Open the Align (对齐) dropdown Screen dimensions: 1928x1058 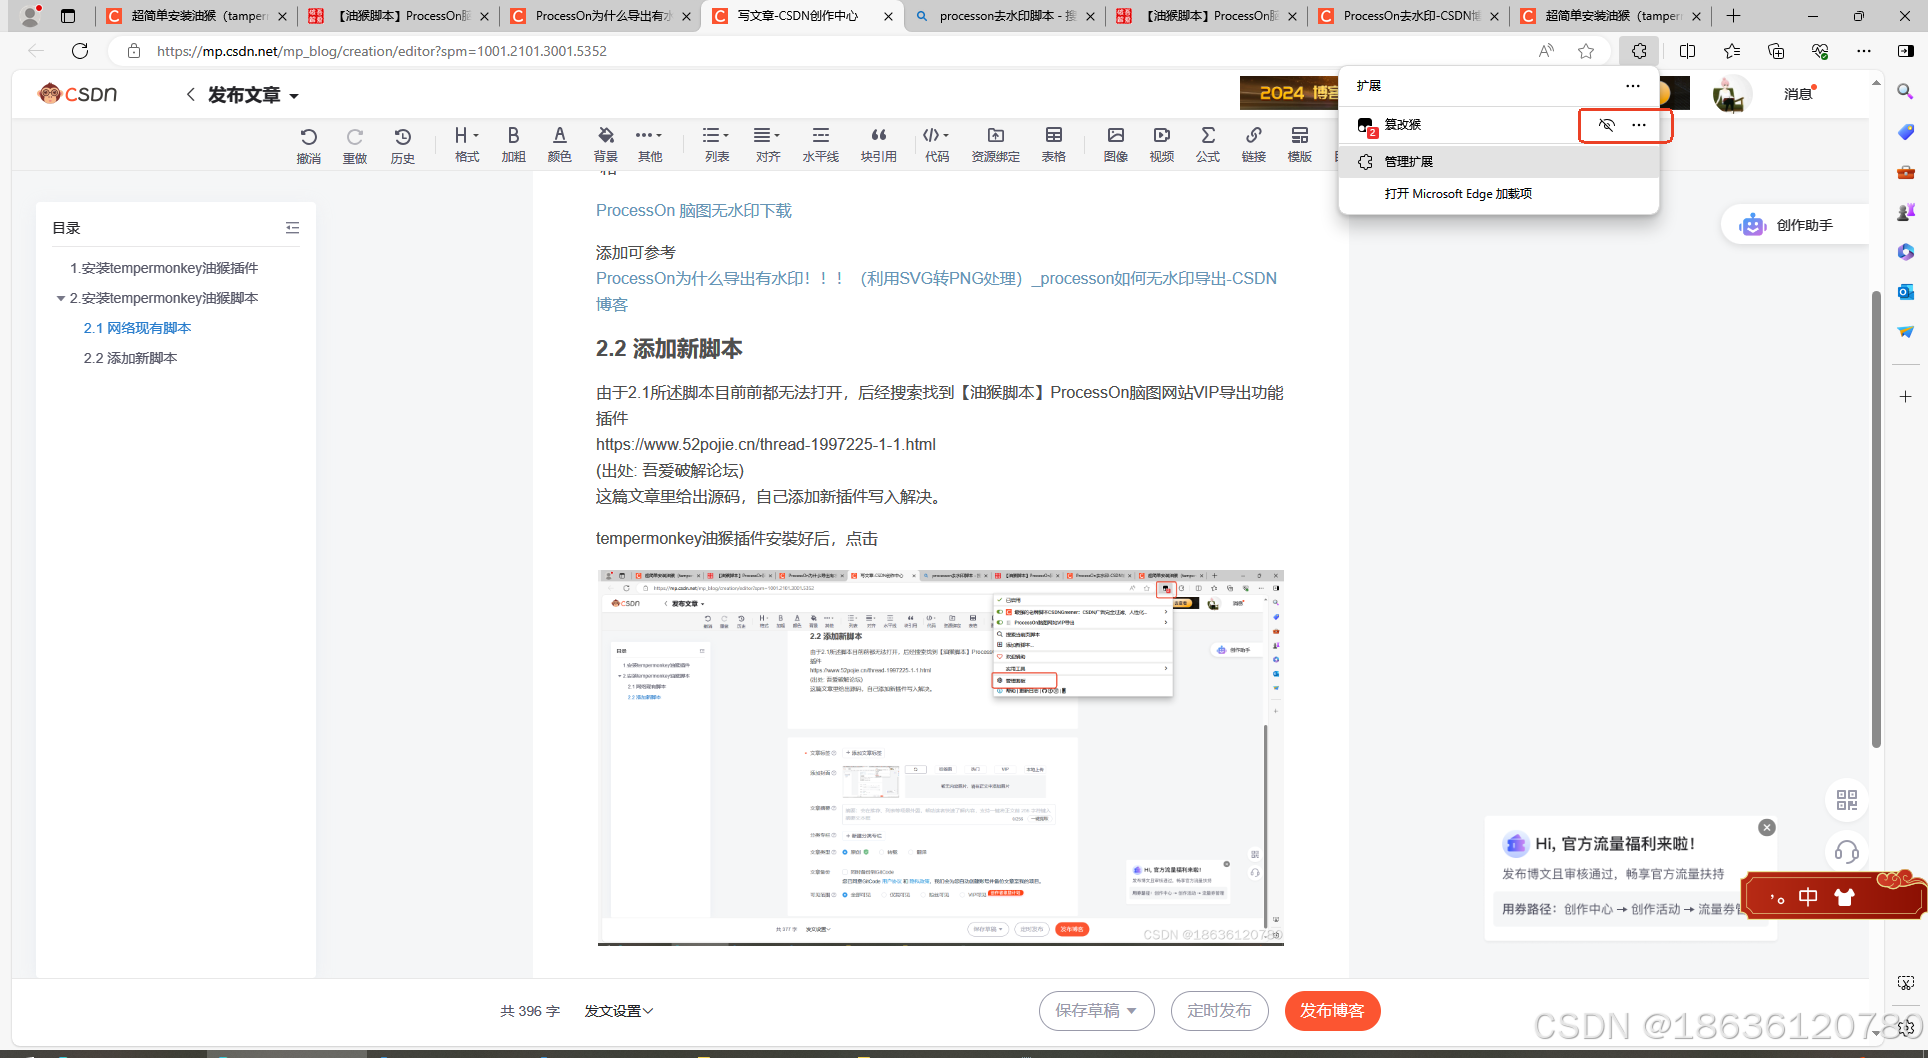click(767, 145)
